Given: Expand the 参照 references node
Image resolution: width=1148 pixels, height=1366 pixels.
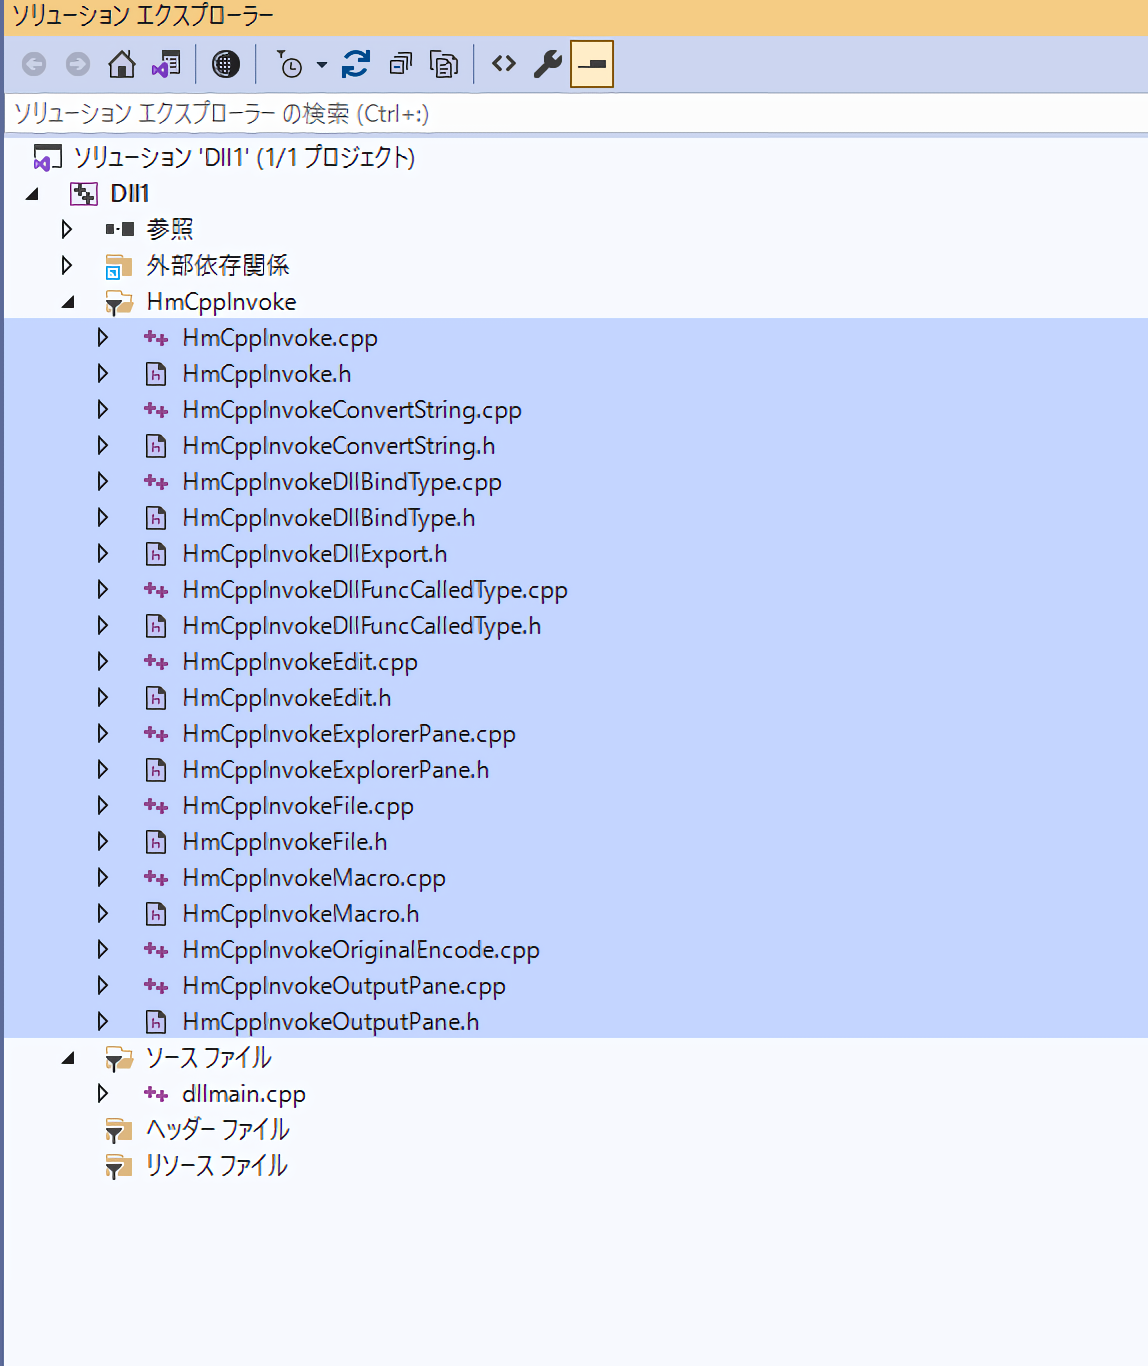Looking at the screenshot, I should 67,229.
